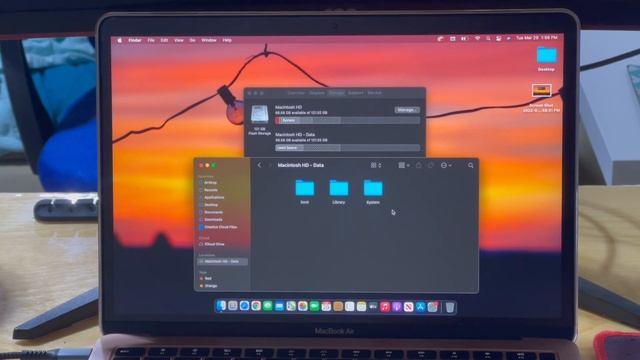Screen dimensions: 640x360
Task: Open the folder left of Library
Action: coord(304,192)
